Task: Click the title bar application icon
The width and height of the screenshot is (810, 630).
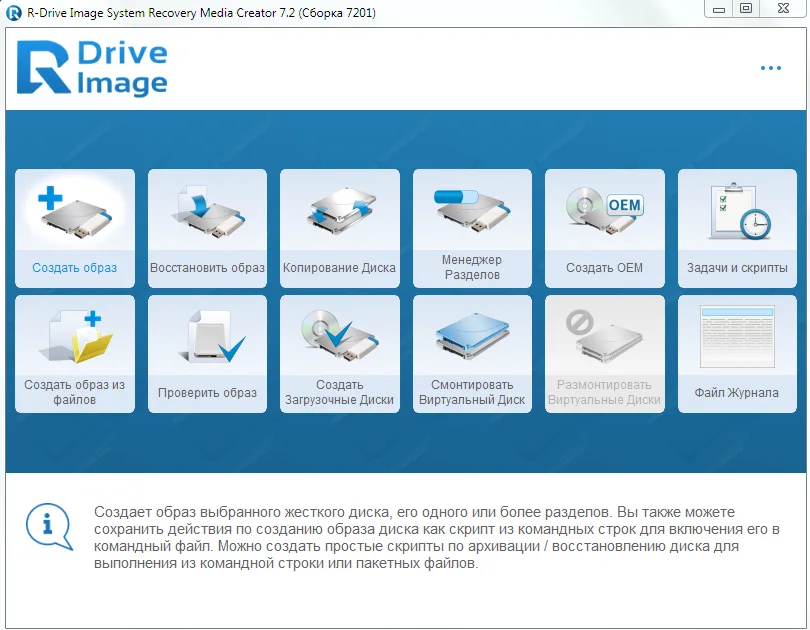Action: 13,12
